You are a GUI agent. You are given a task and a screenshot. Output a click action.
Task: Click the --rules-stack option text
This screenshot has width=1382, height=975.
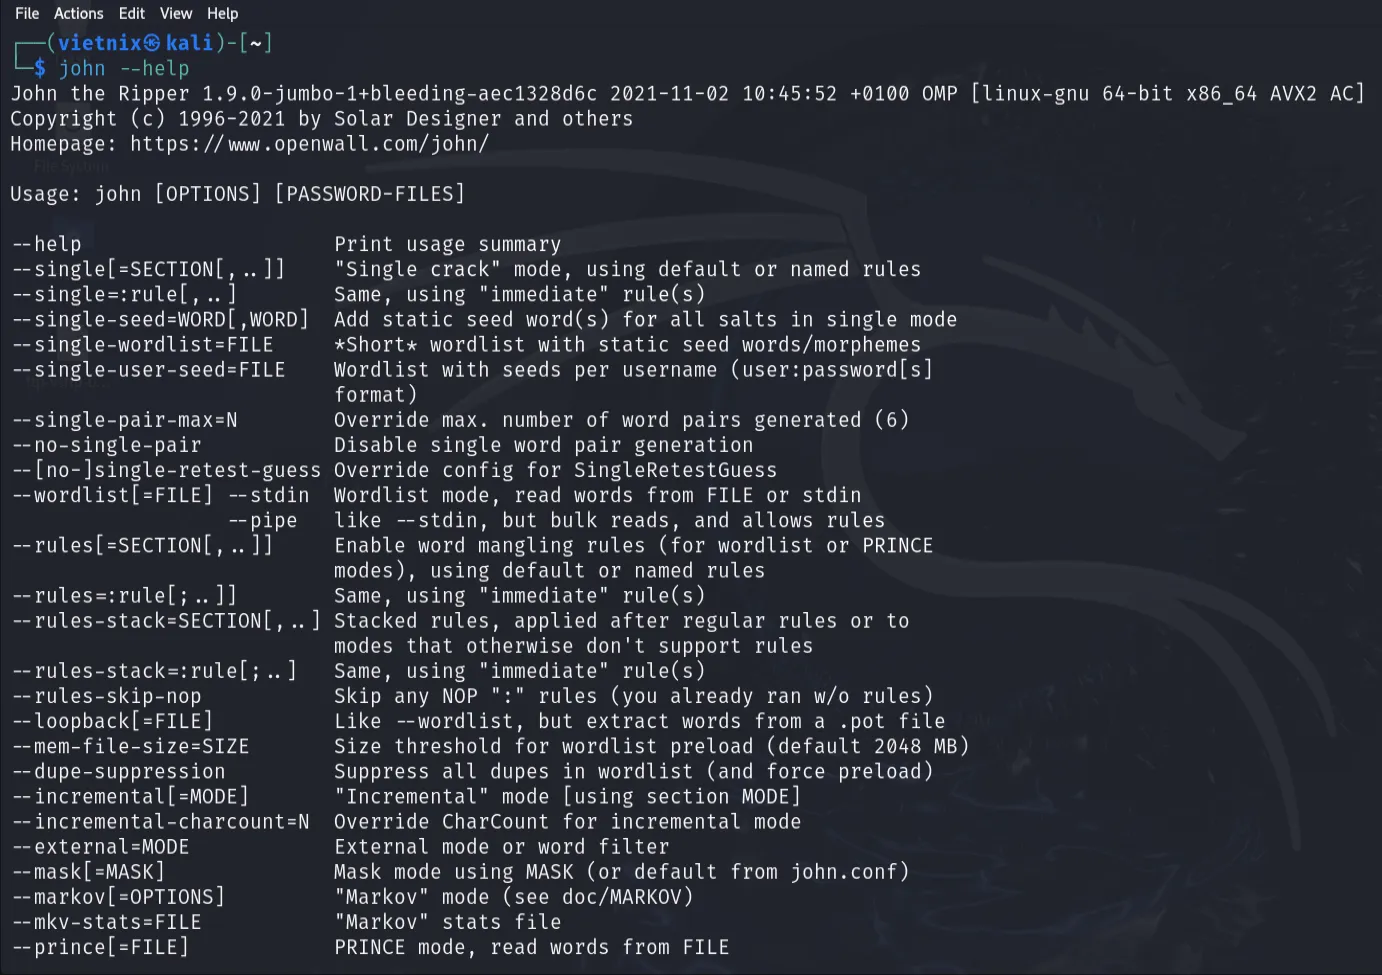[166, 620]
